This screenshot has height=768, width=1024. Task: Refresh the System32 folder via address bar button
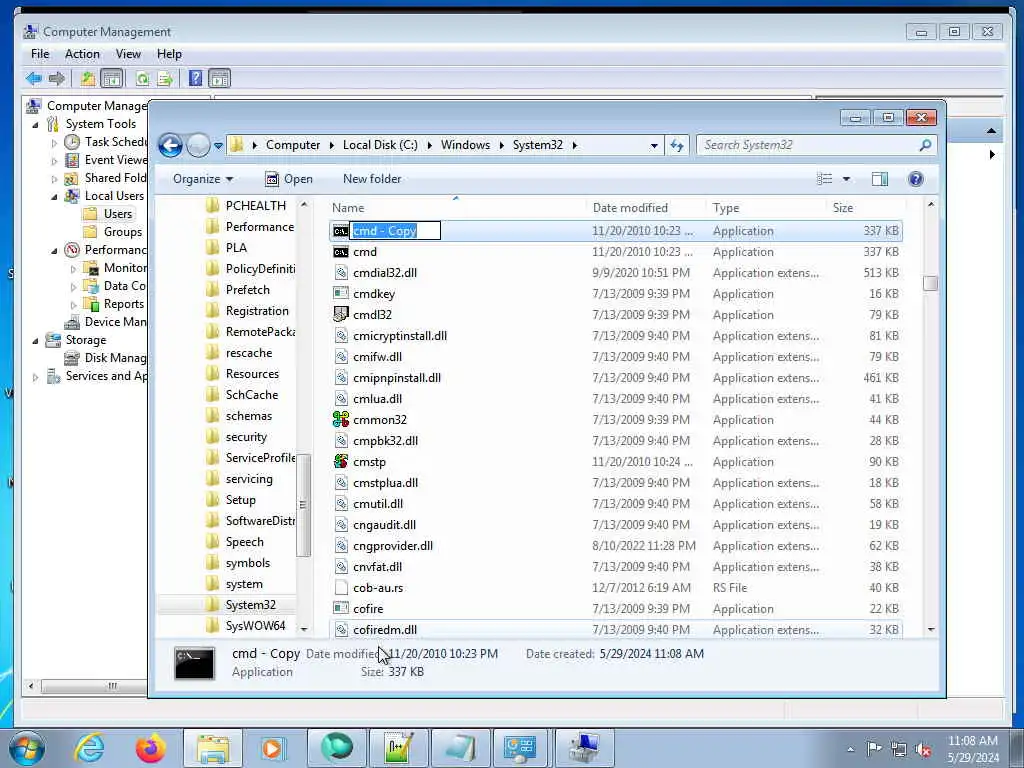[x=677, y=145]
